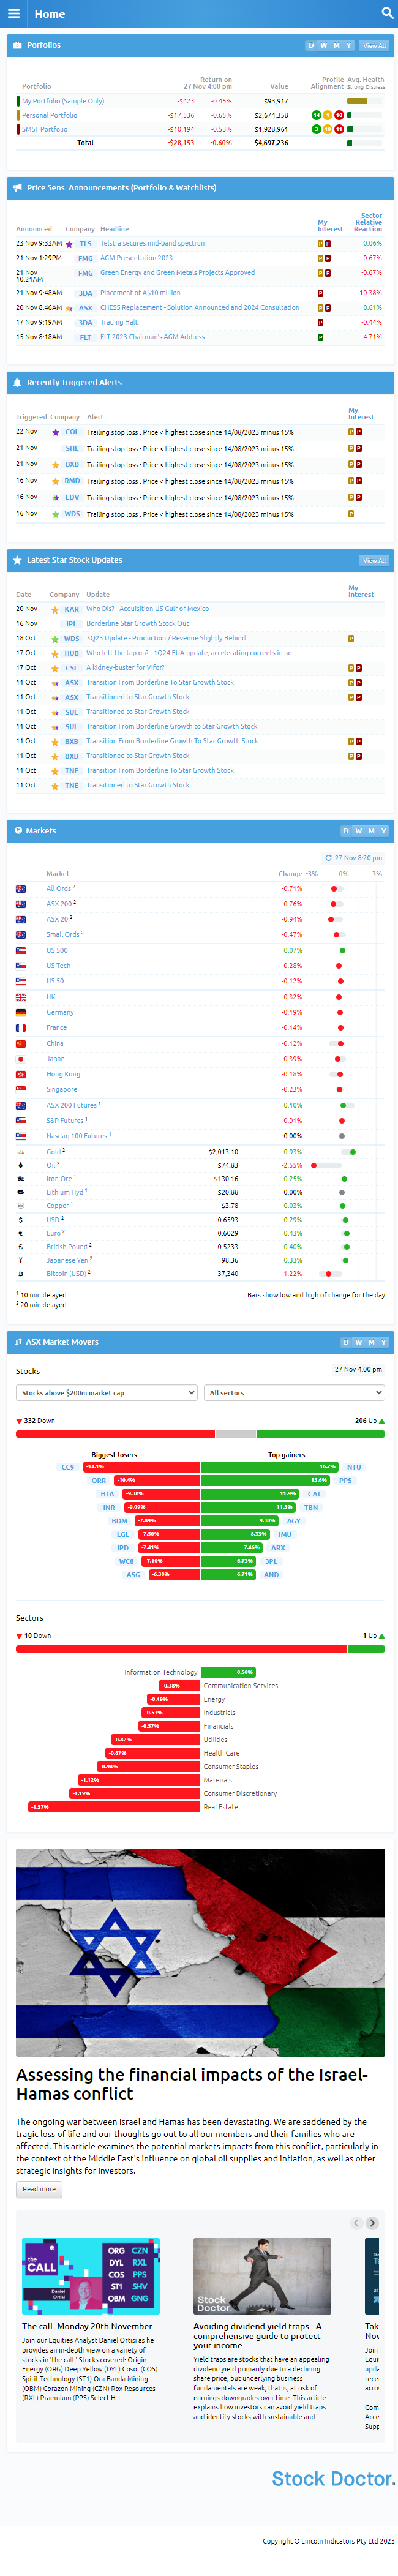398x2576 pixels.
Task: Open the hamburger navigation menu
Action: [14, 14]
